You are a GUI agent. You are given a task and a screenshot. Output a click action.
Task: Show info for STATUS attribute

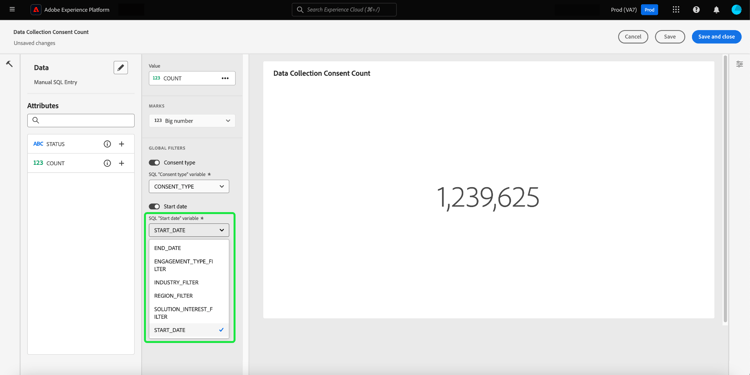tap(107, 144)
